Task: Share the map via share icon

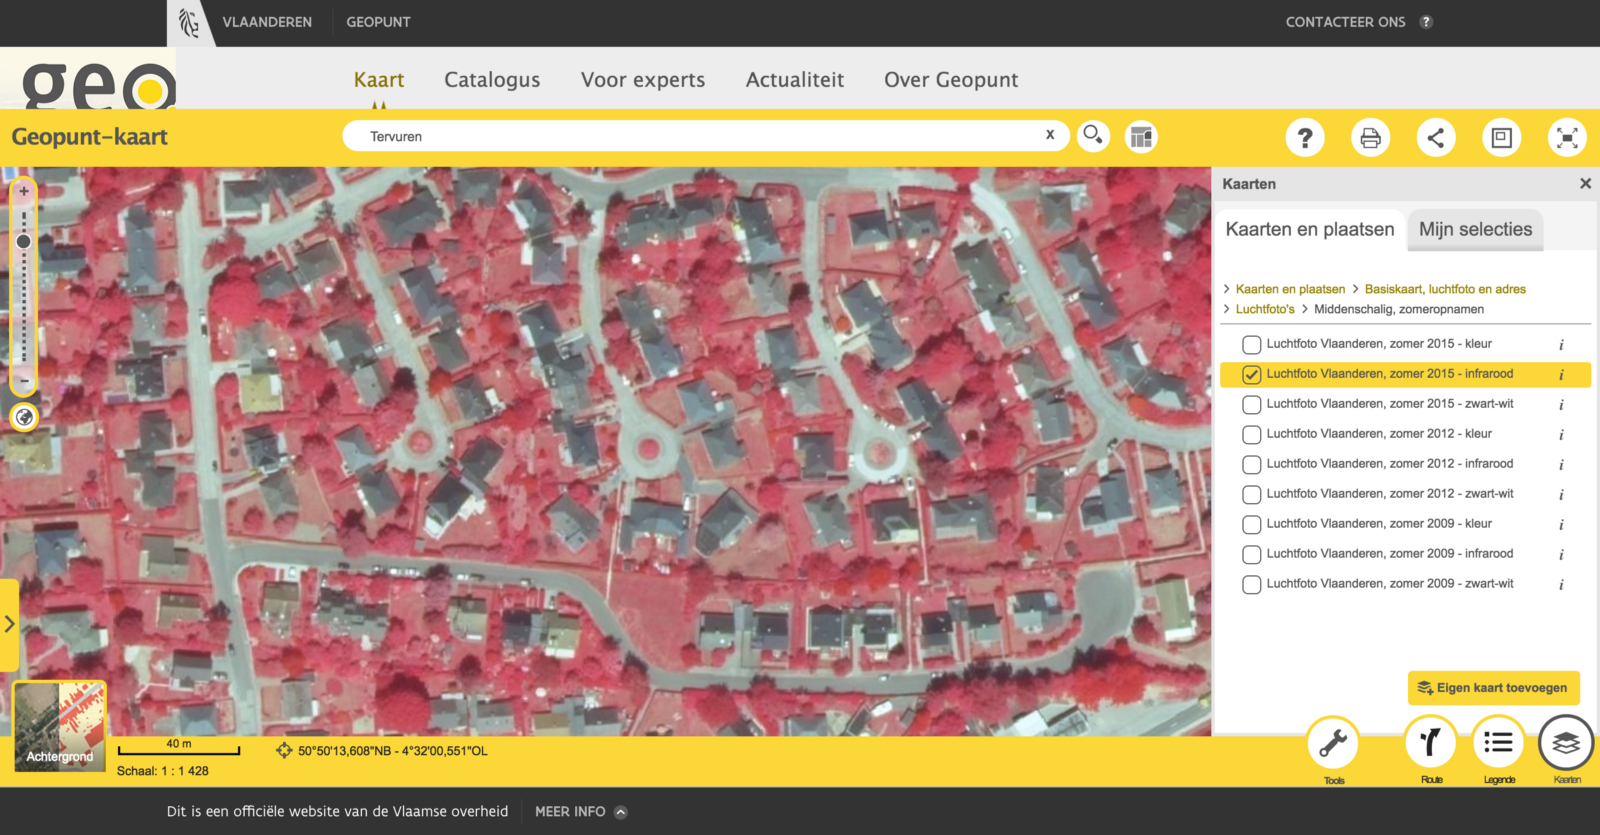Action: [x=1436, y=137]
